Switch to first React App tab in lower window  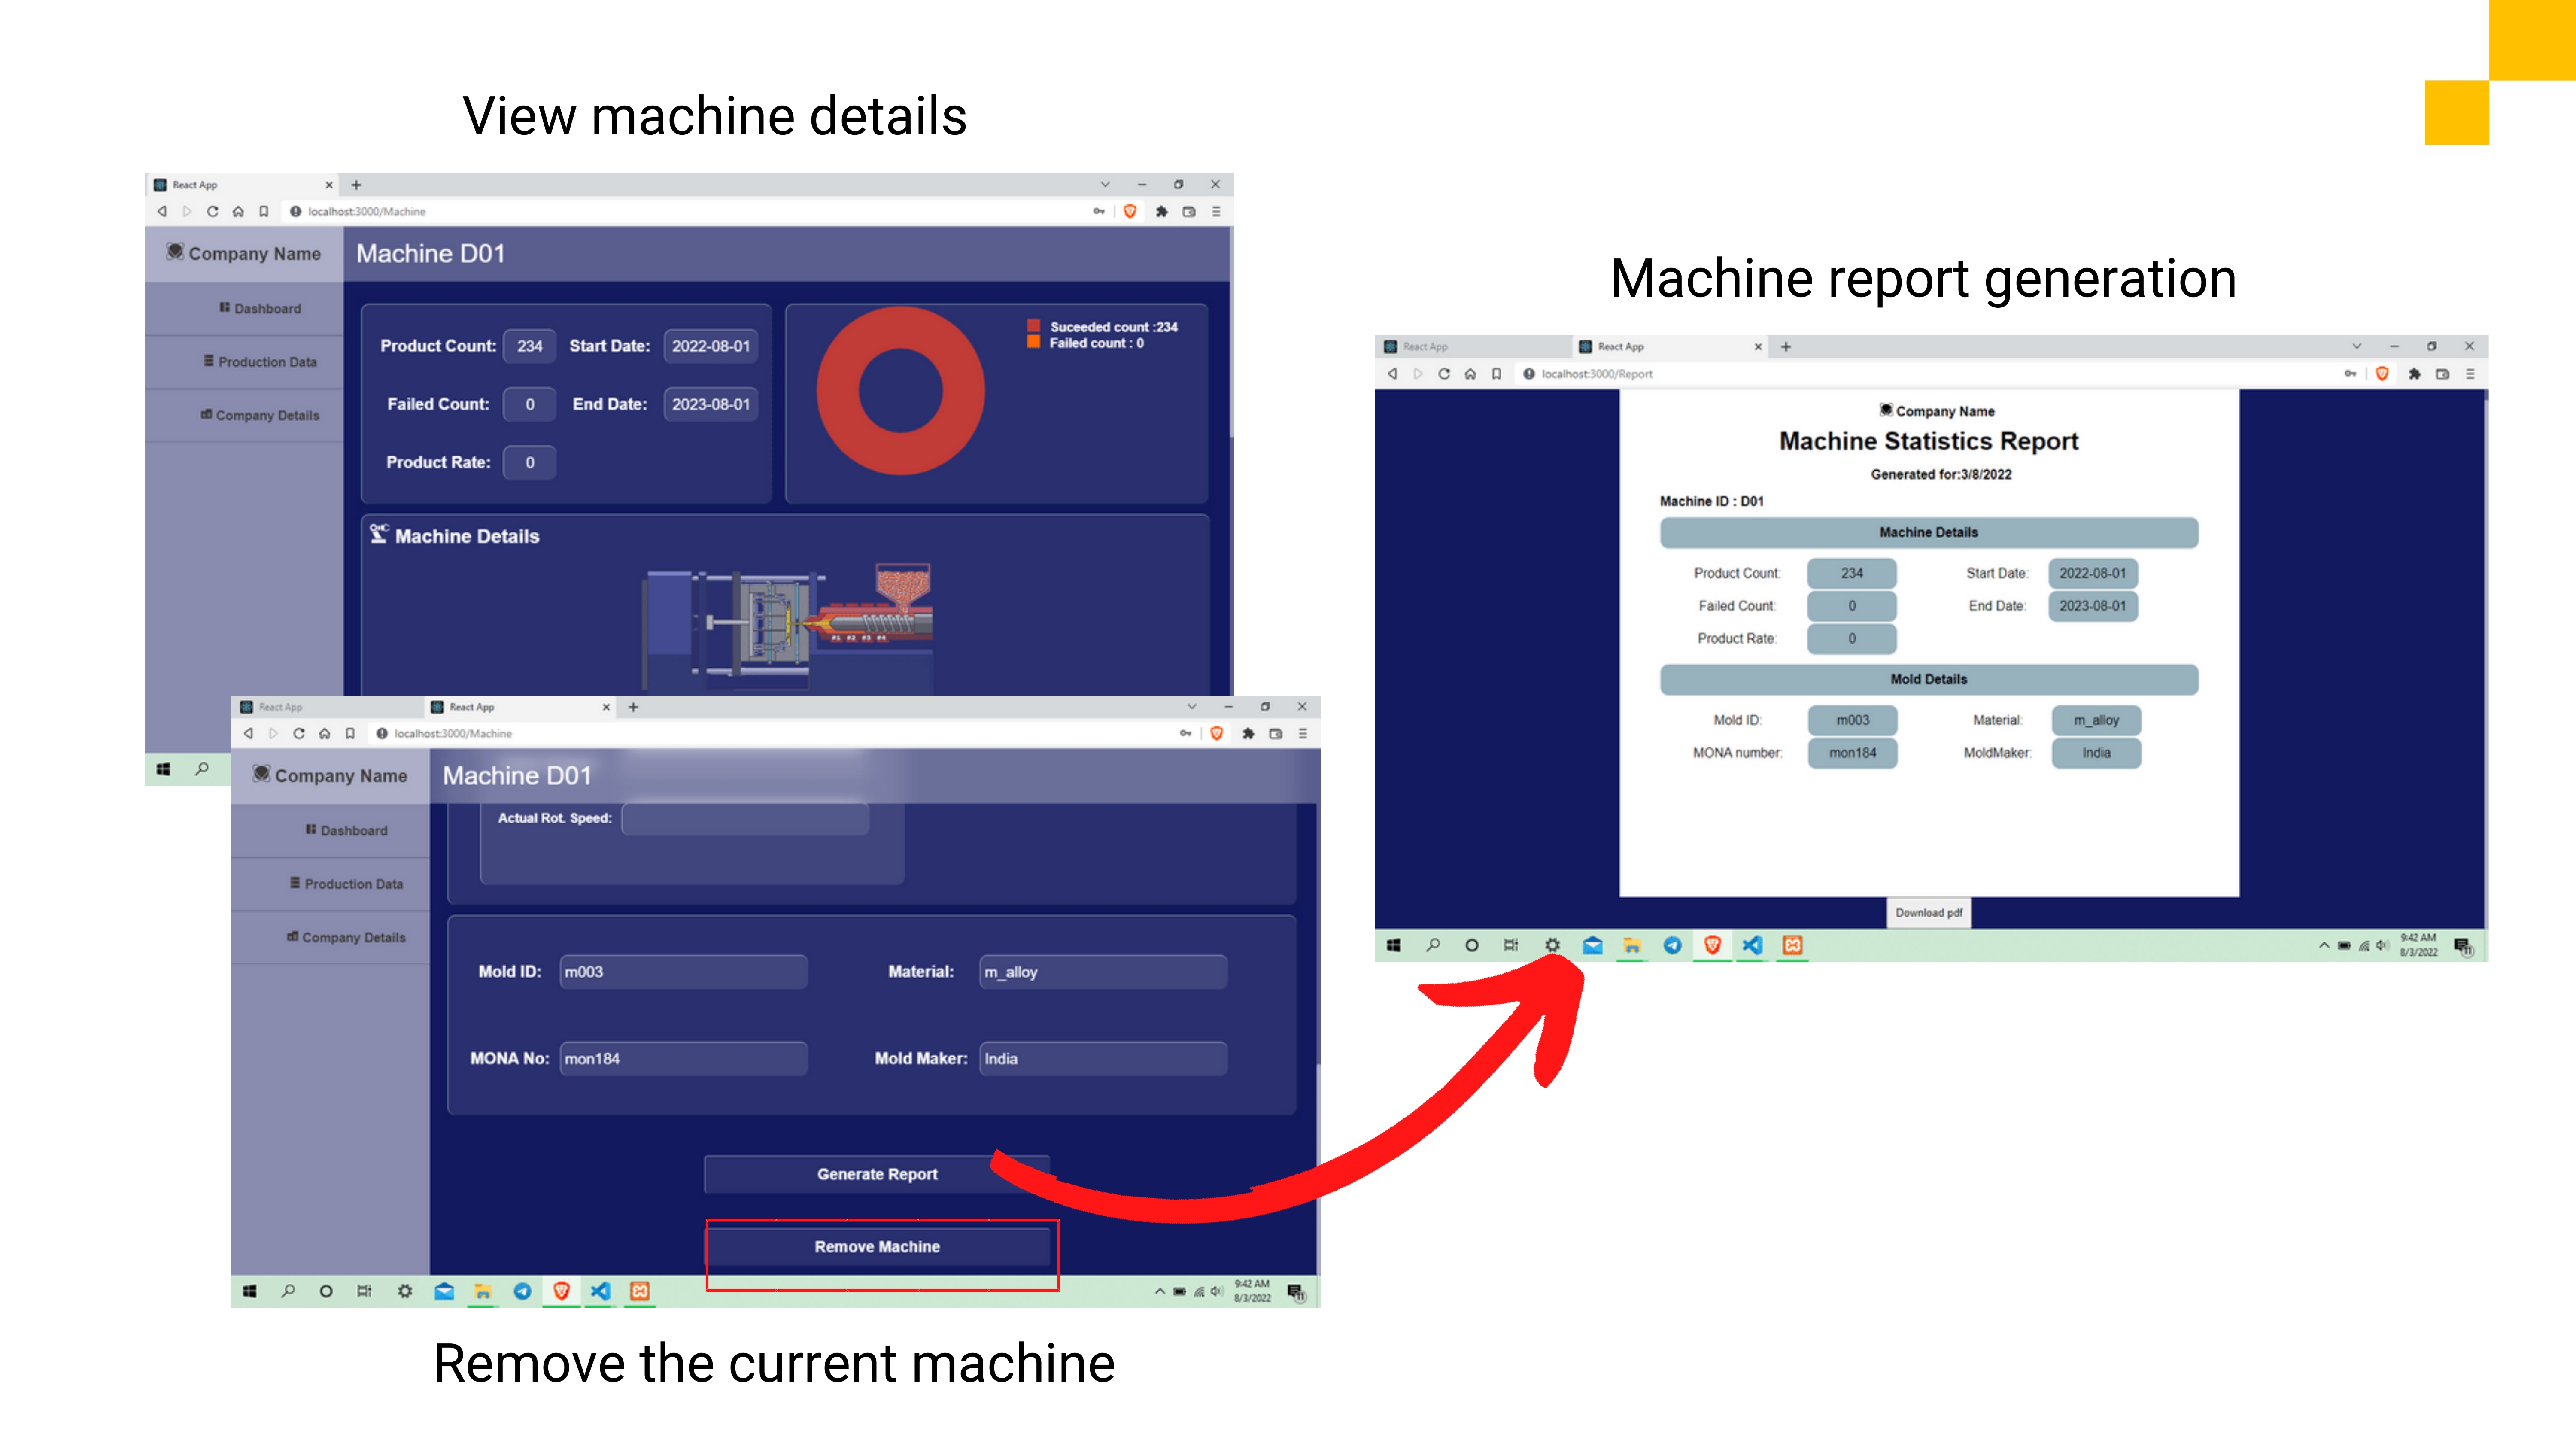click(325, 707)
